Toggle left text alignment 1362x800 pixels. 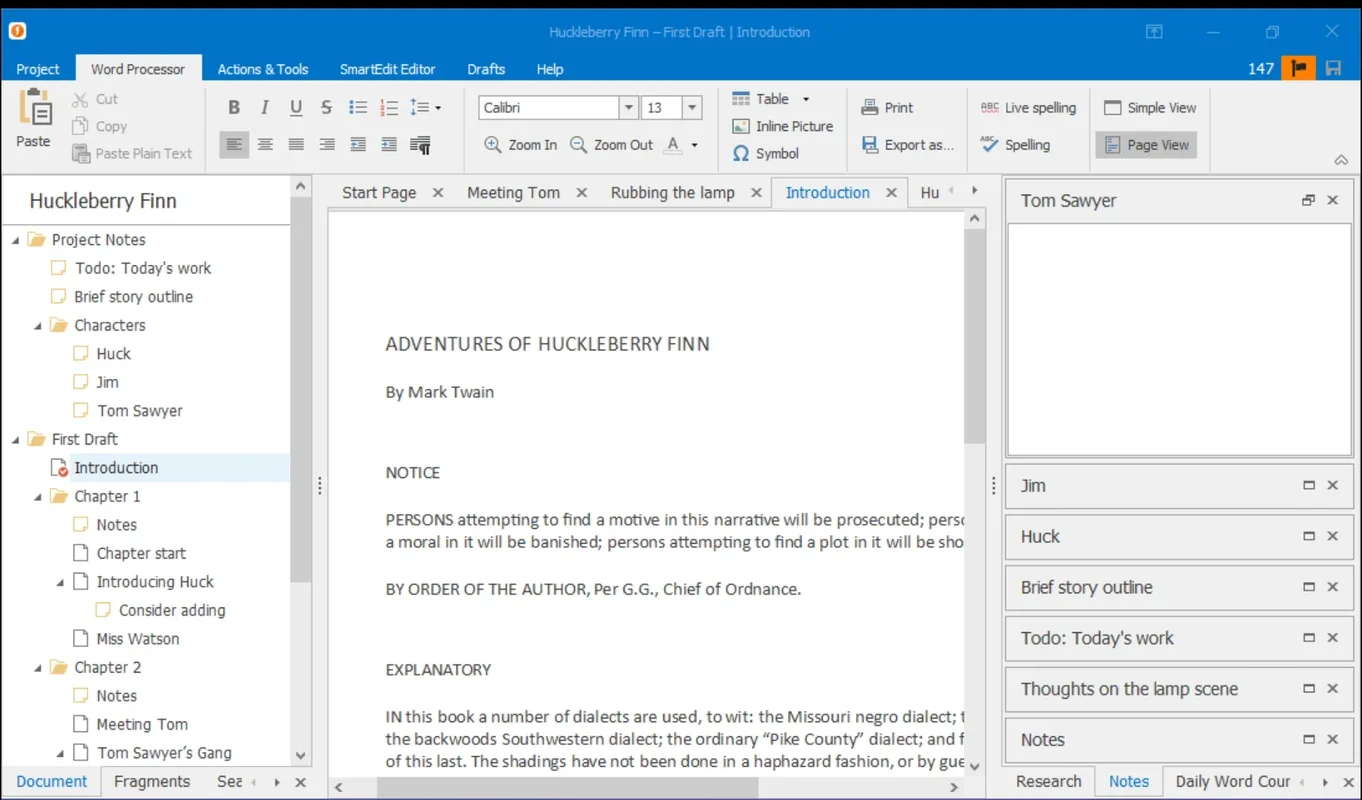[x=234, y=145]
